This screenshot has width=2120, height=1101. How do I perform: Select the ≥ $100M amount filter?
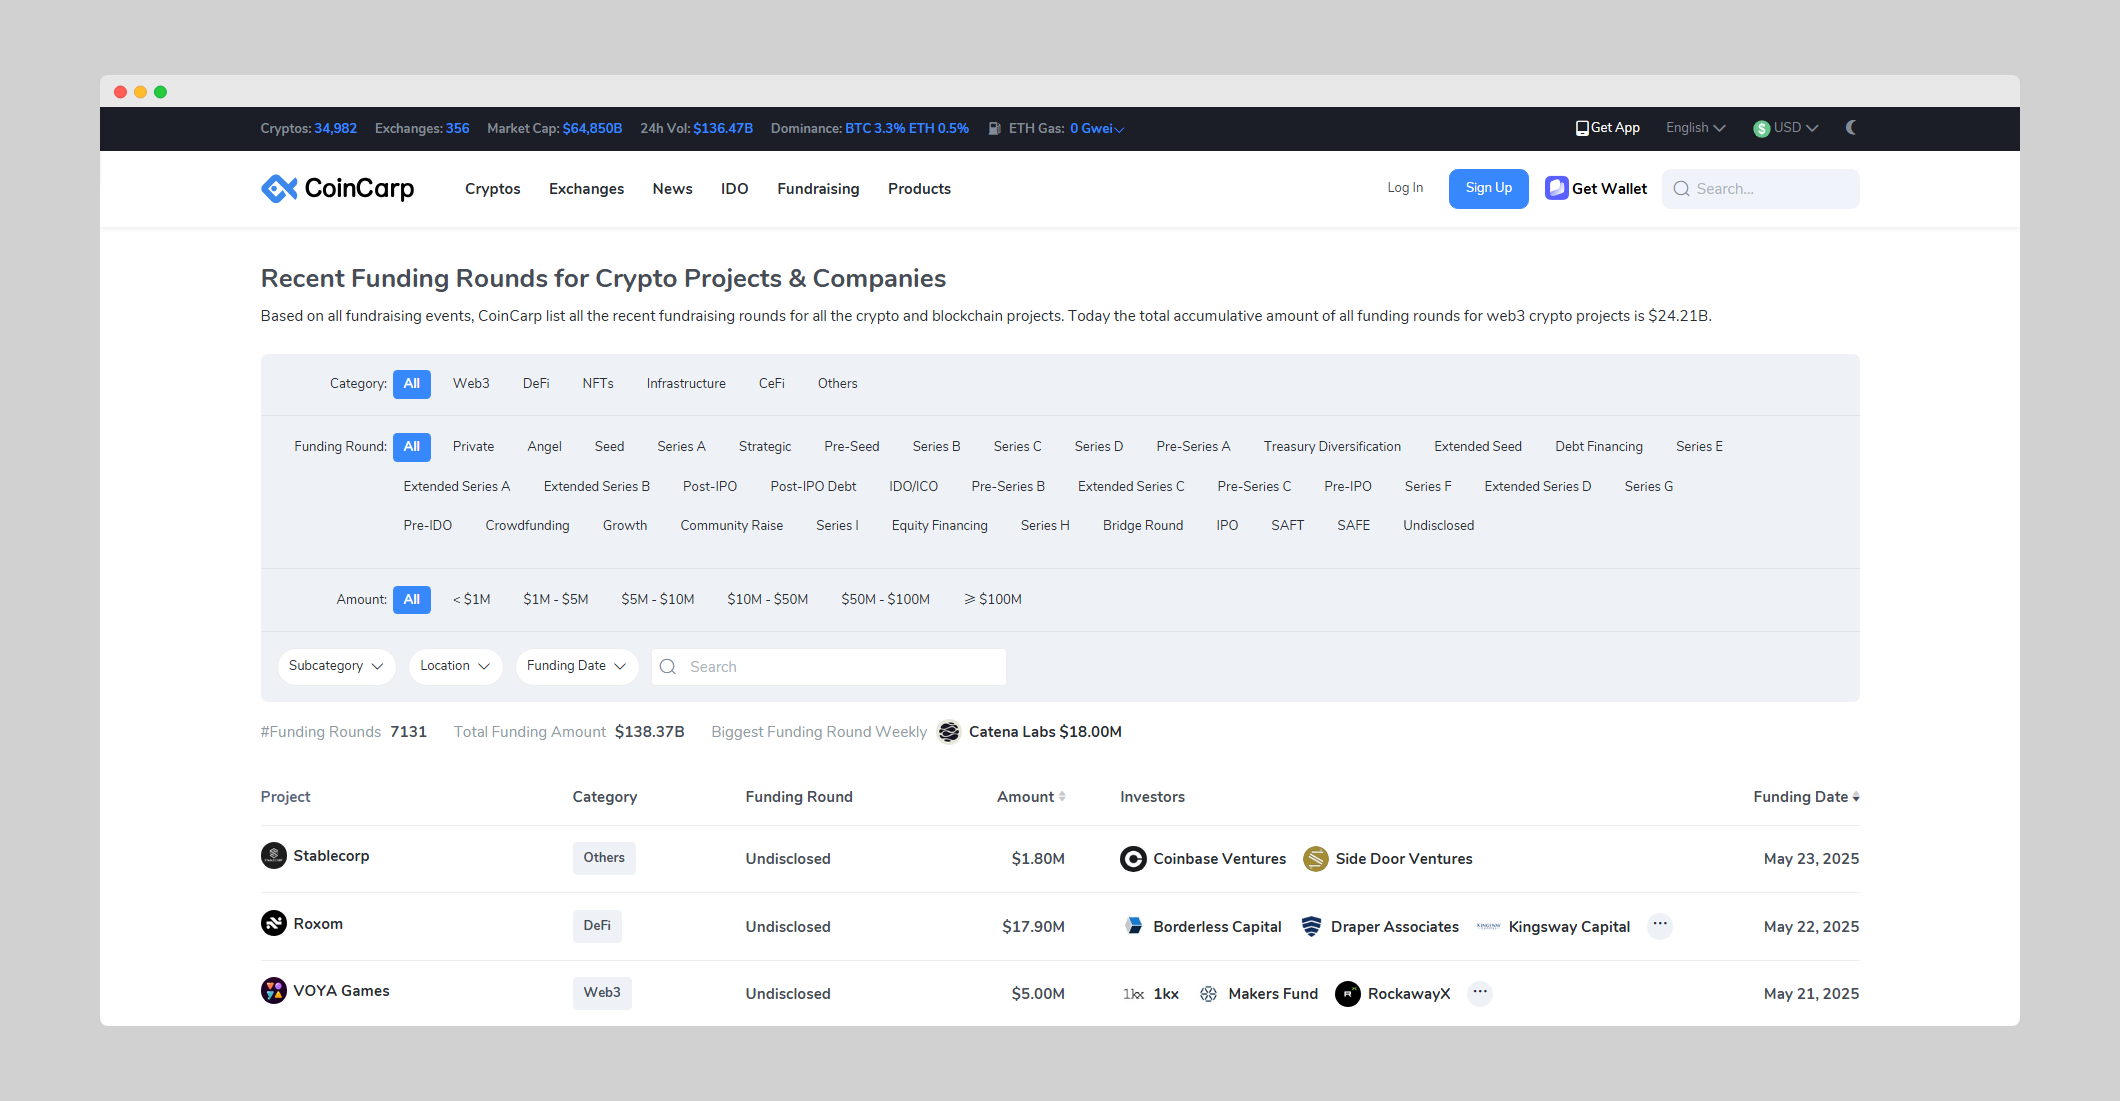pyautogui.click(x=992, y=600)
